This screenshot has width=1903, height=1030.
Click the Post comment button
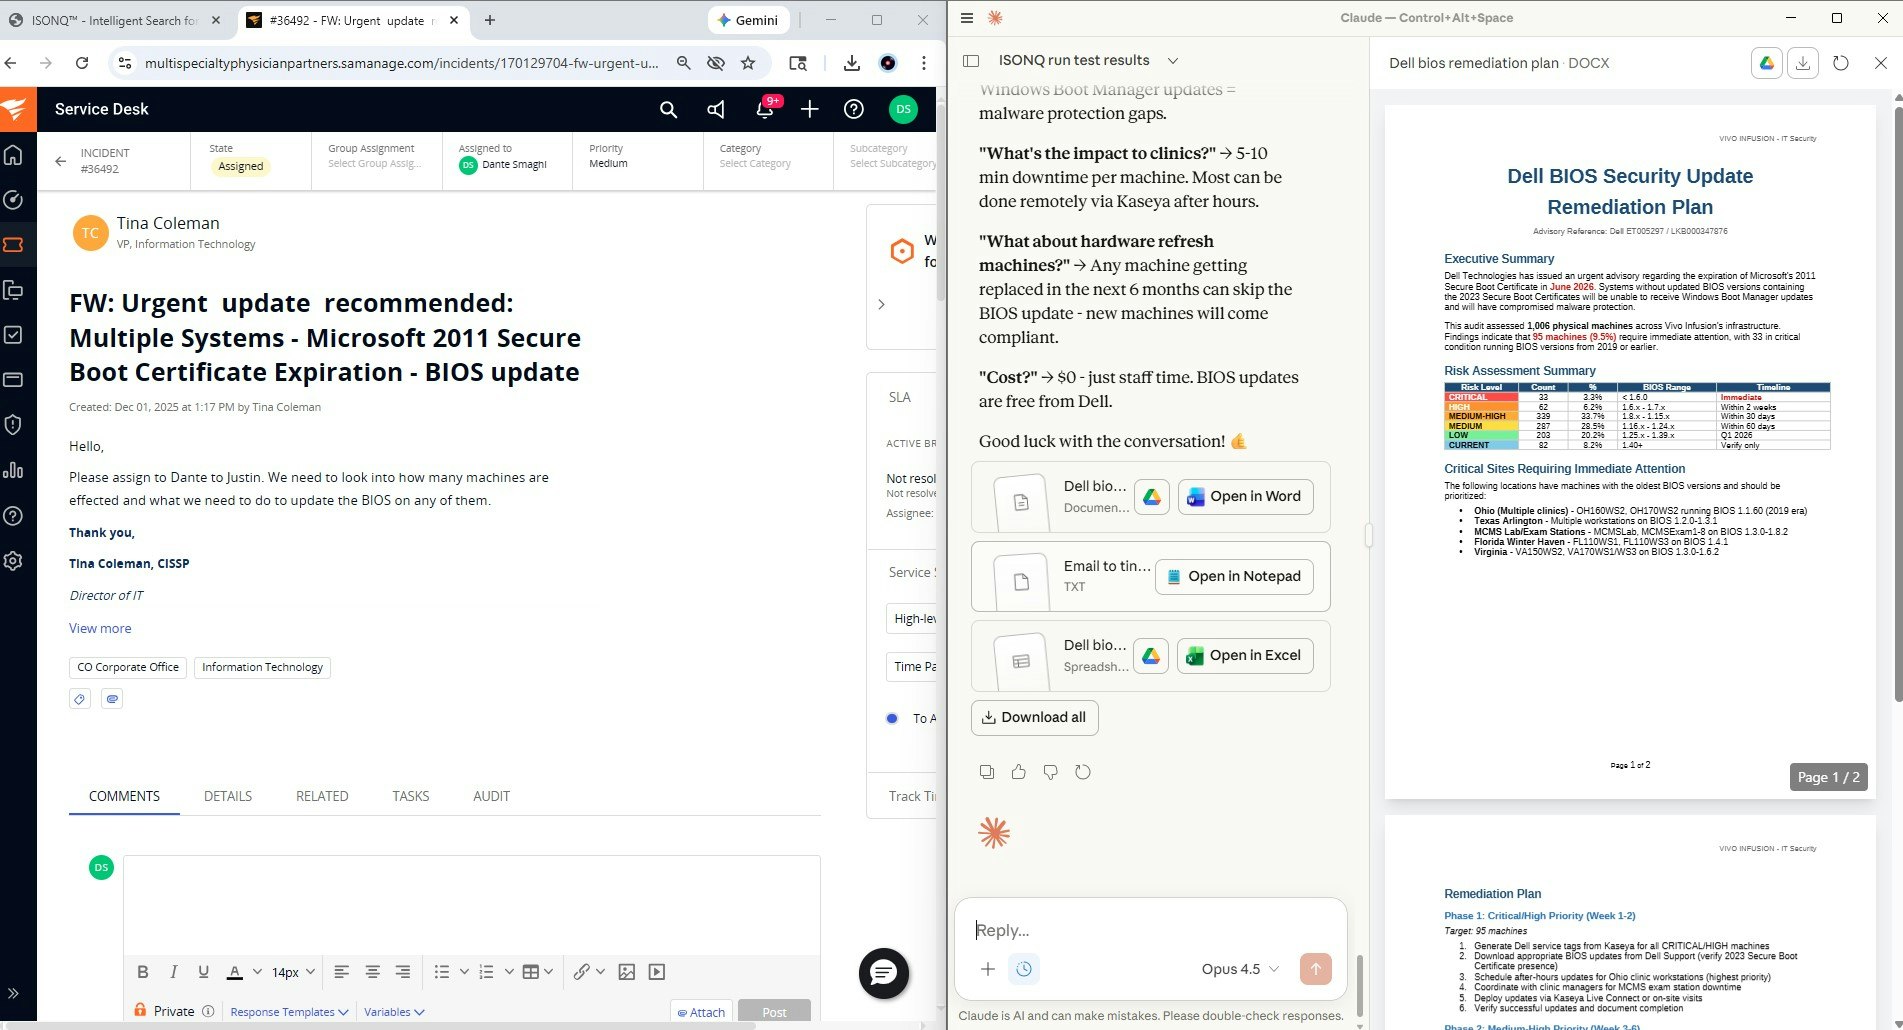tap(774, 1012)
